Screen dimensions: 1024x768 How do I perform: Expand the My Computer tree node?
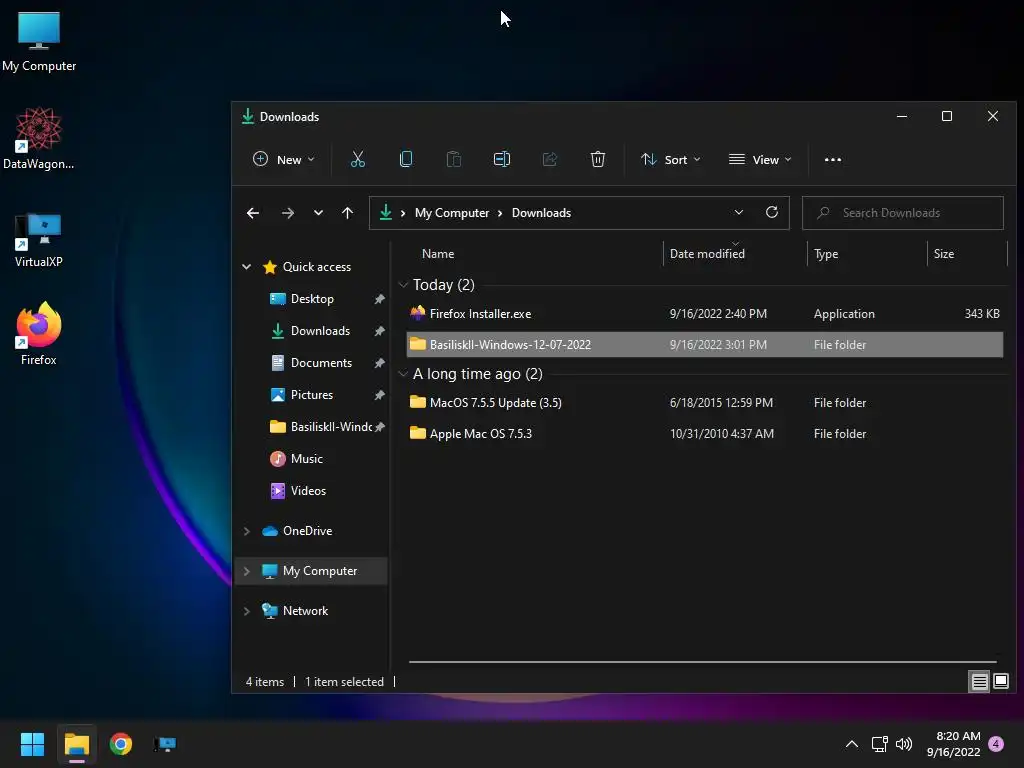coord(247,571)
